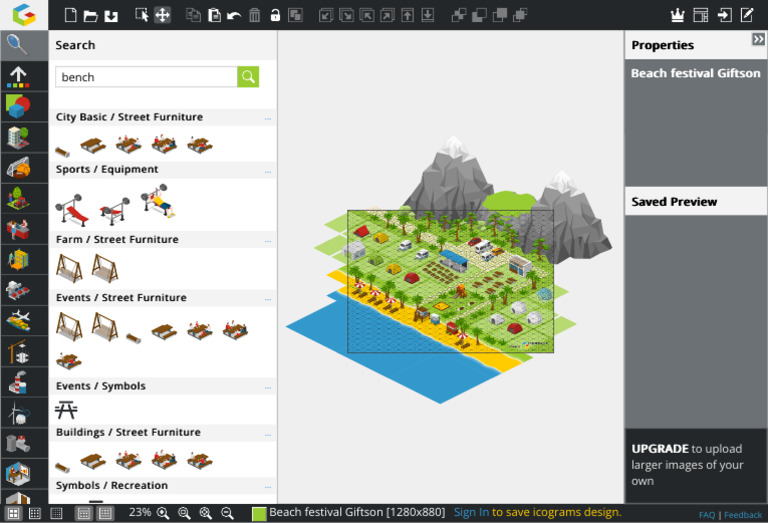
Task: Click the 23% zoom value
Action: pyautogui.click(x=140, y=512)
